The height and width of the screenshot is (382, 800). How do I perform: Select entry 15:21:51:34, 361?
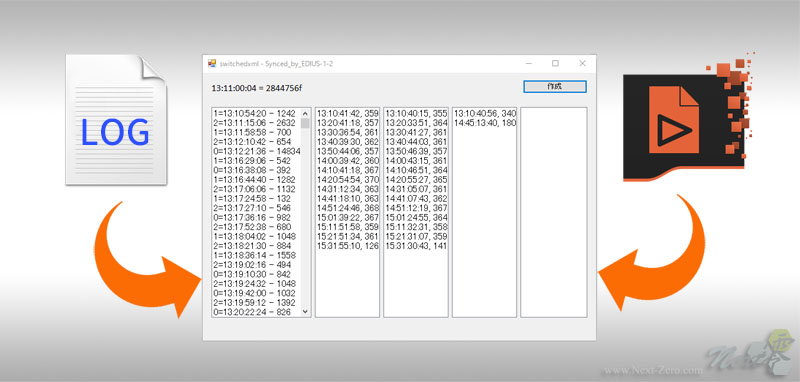pyautogui.click(x=347, y=236)
